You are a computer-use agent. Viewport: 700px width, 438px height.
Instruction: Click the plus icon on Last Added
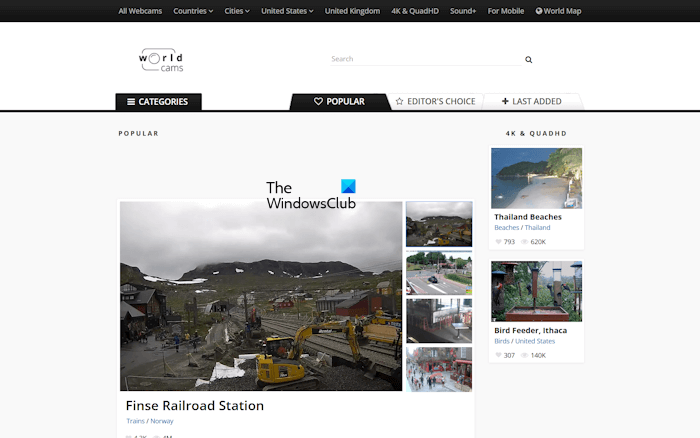tap(505, 101)
